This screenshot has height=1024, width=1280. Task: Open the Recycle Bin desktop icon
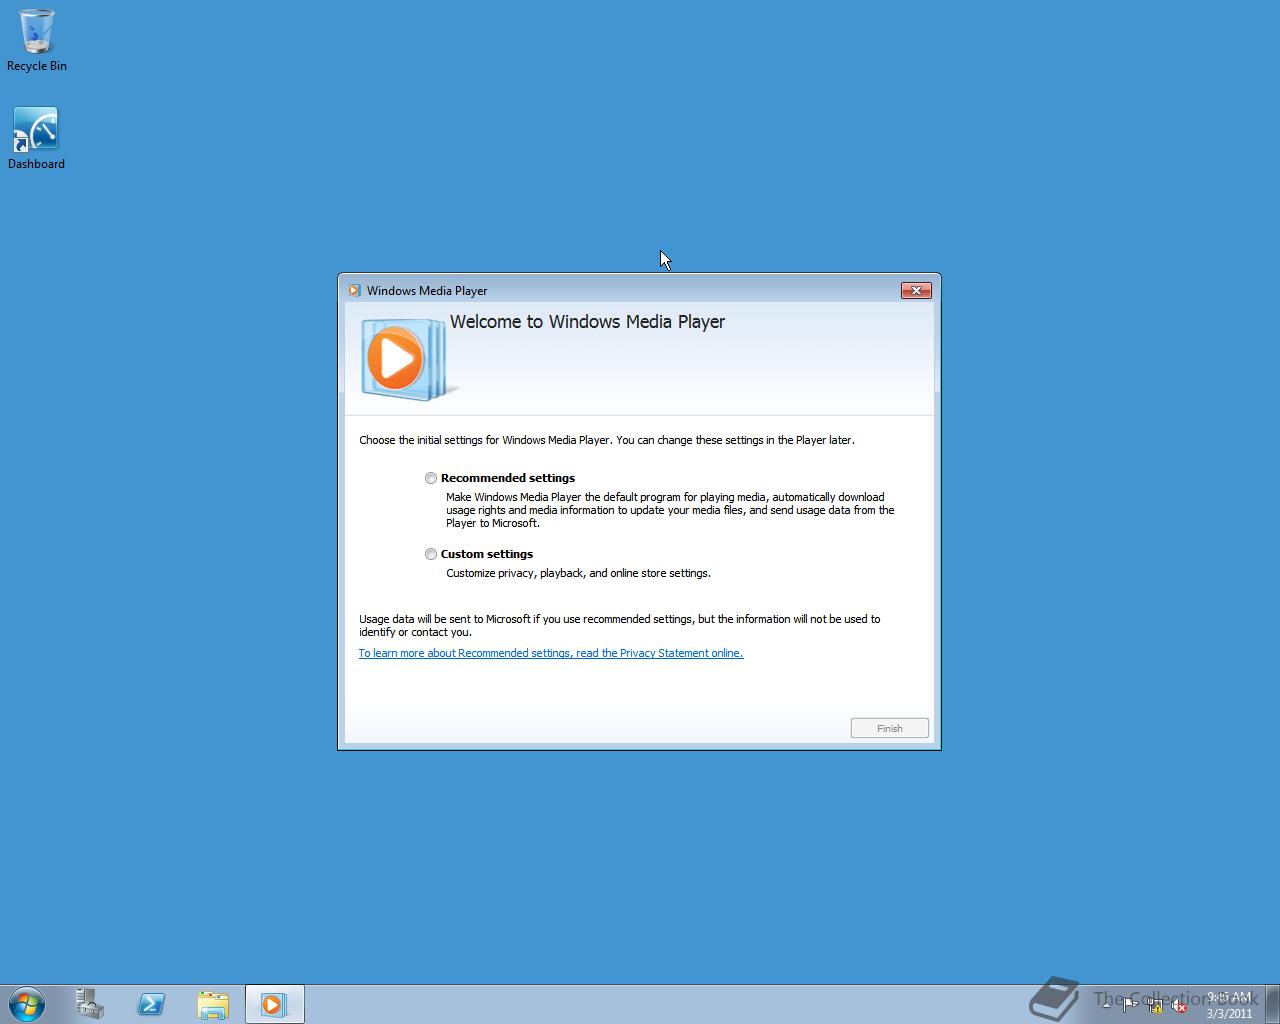coord(37,41)
